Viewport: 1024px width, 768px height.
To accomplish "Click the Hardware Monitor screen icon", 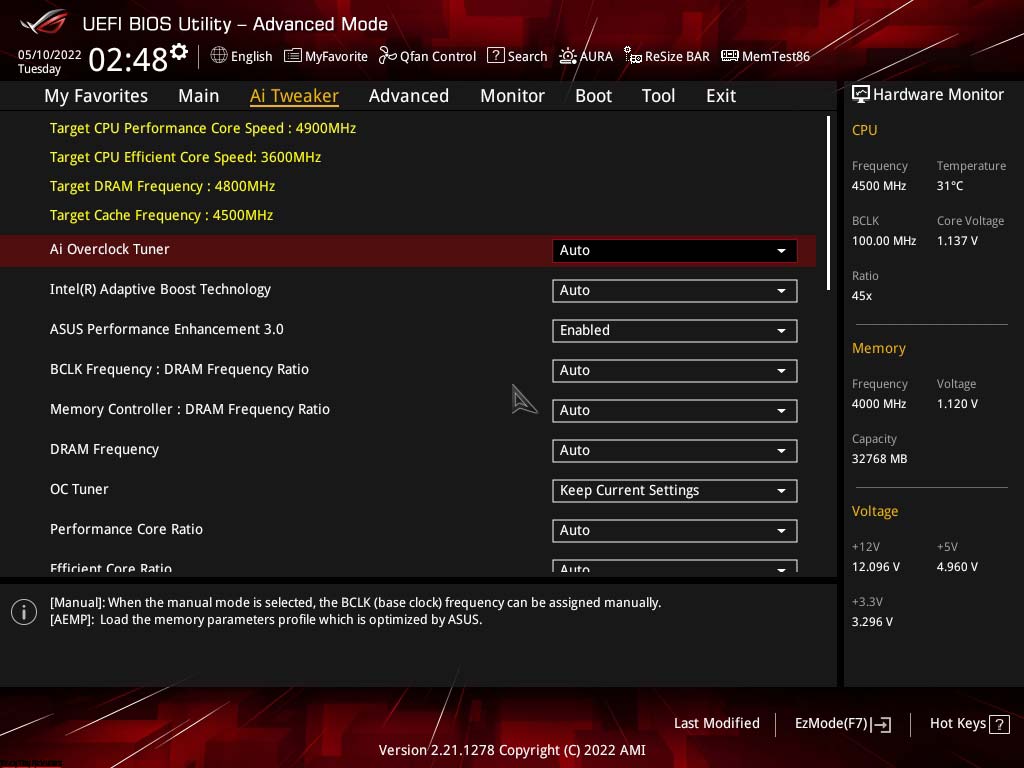I will [861, 94].
